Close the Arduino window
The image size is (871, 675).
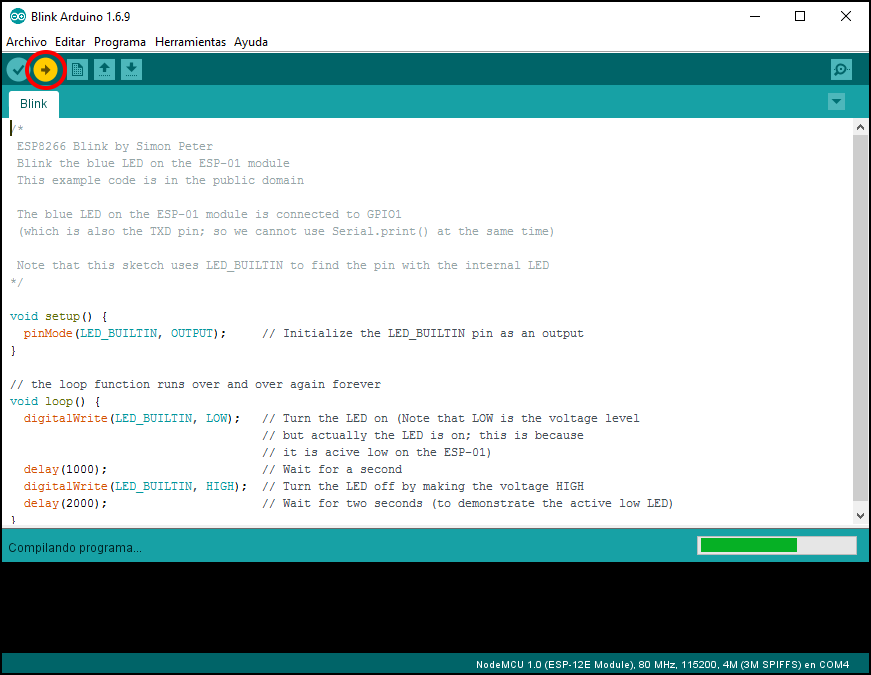click(845, 16)
